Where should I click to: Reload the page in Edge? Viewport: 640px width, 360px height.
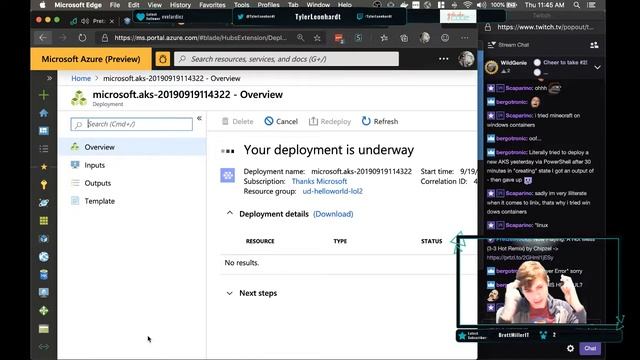[82, 38]
